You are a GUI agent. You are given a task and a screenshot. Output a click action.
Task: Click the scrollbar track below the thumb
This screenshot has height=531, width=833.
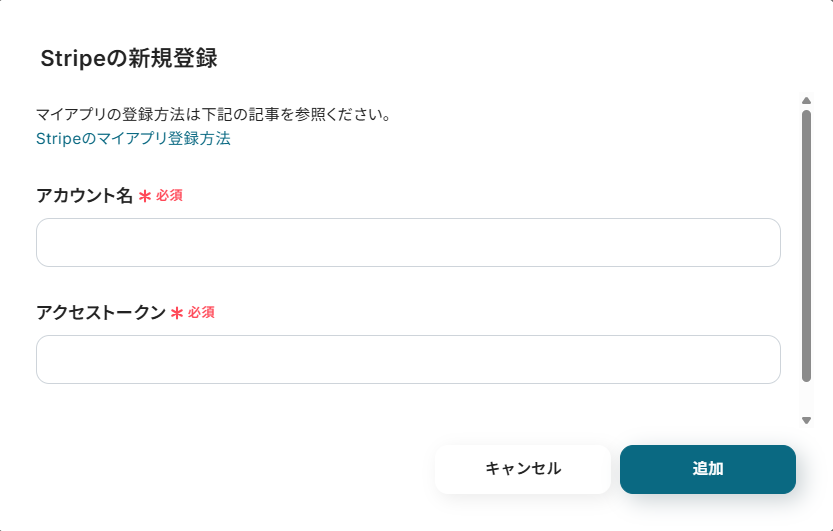coord(806,398)
